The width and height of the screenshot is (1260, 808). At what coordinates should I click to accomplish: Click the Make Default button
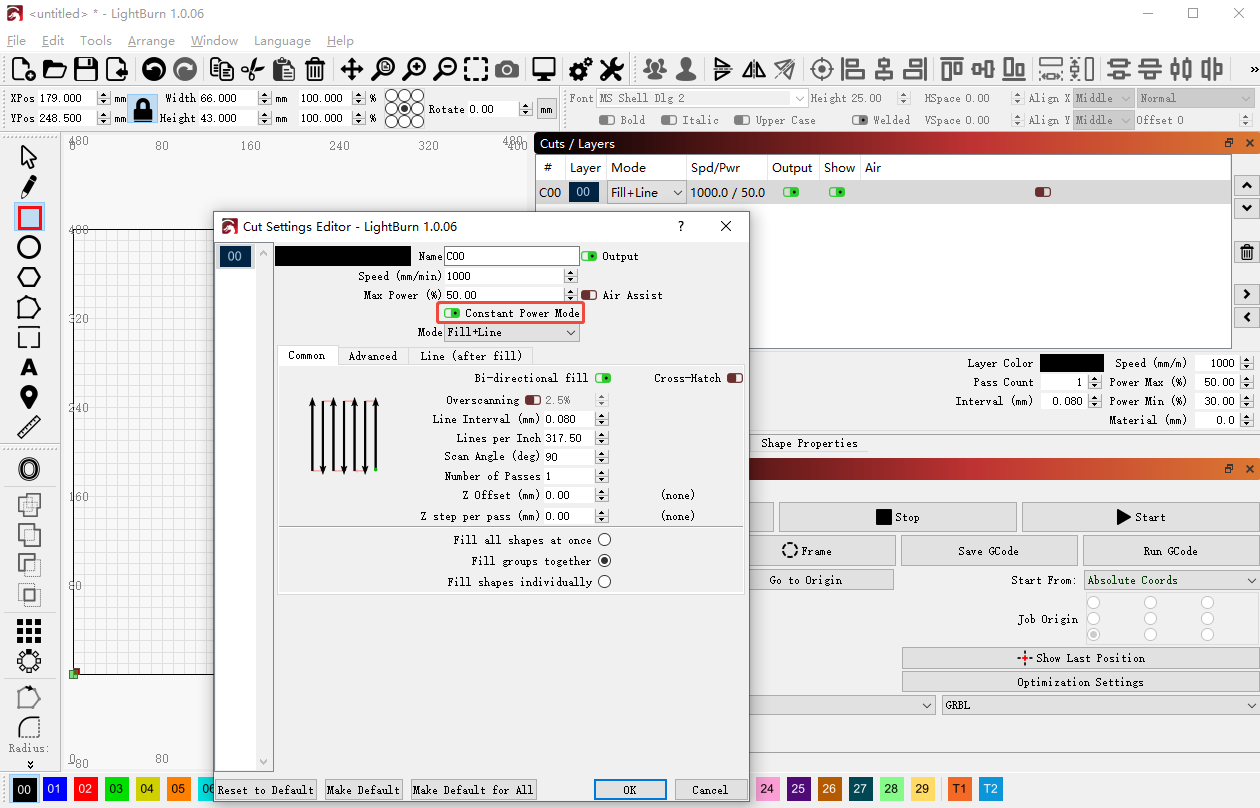(x=364, y=790)
